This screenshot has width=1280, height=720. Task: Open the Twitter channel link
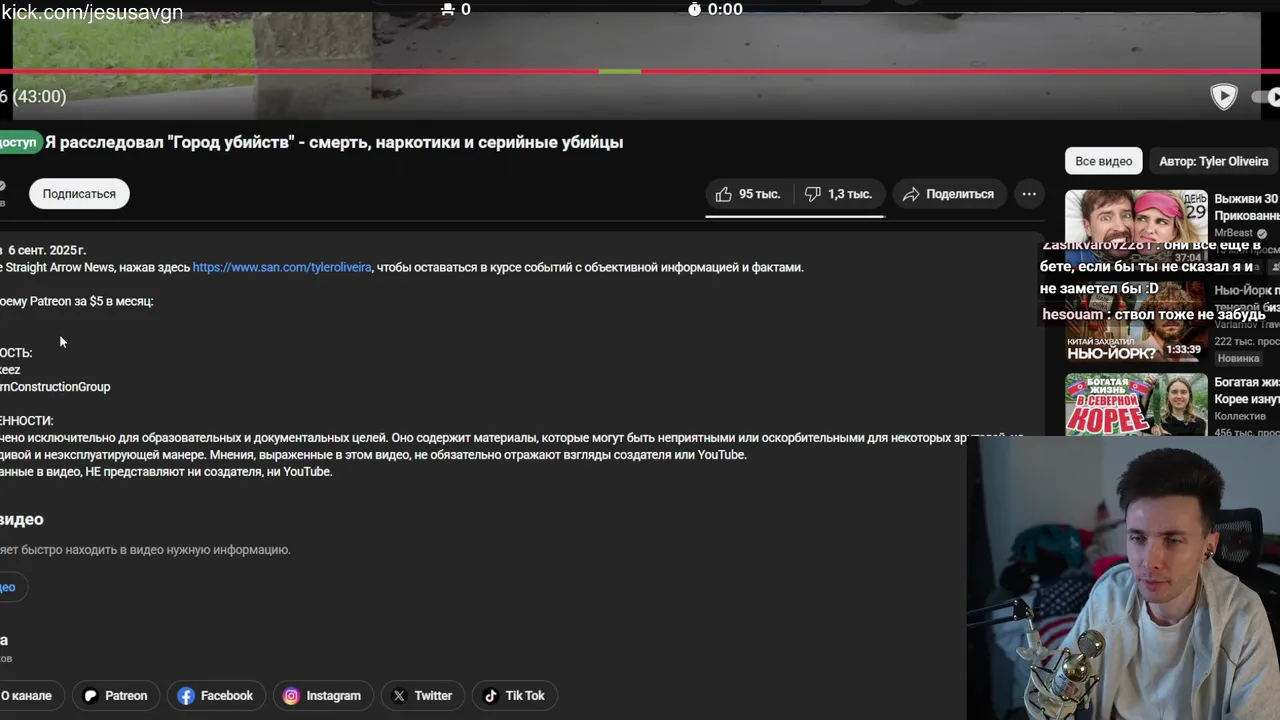[x=422, y=696]
